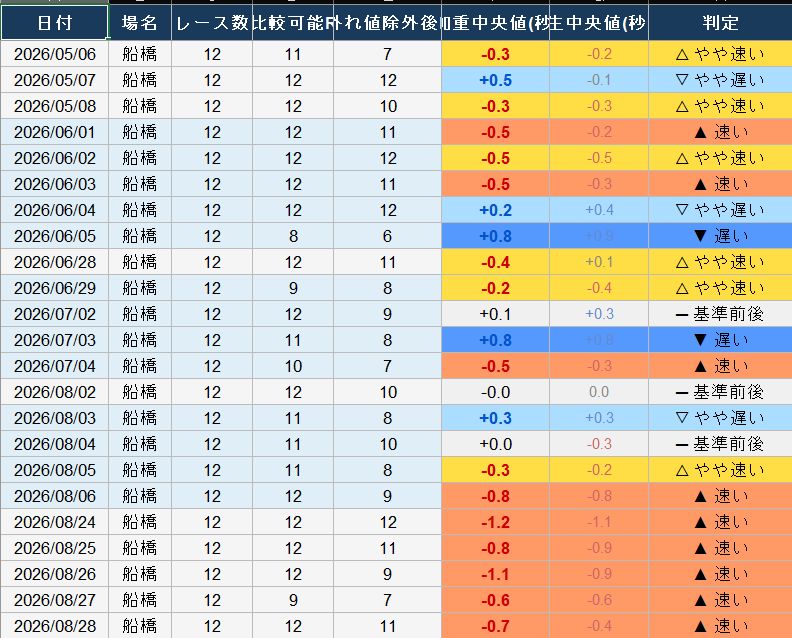Click 遅い verdict in 2026/06/05 row
Image resolution: width=792 pixels, height=638 pixels.
(720, 236)
